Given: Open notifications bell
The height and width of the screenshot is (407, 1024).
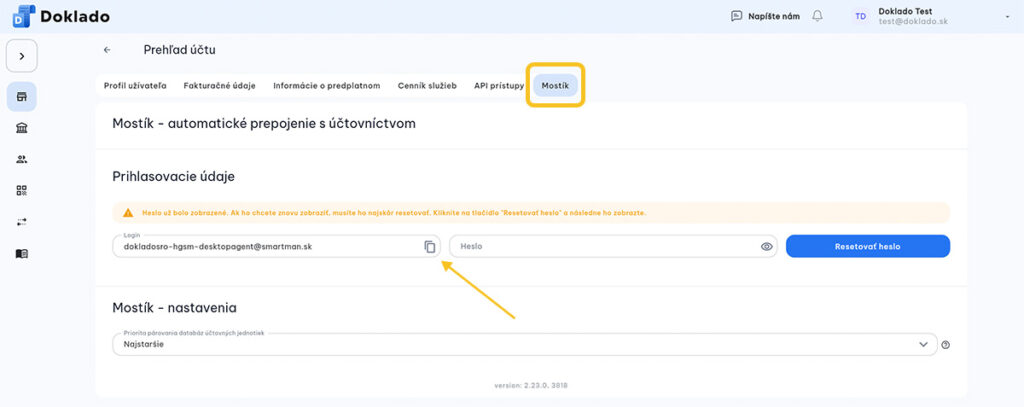Looking at the screenshot, I should [x=818, y=16].
